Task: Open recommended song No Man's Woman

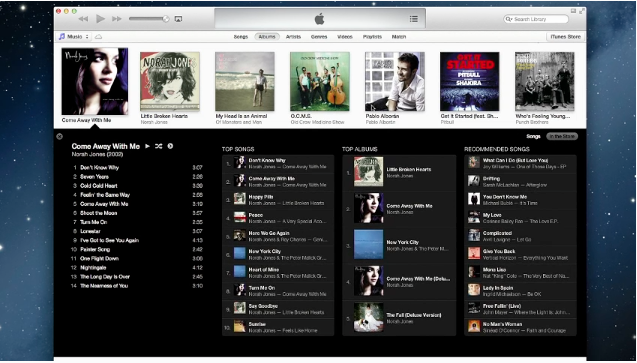Action: [x=520, y=327]
